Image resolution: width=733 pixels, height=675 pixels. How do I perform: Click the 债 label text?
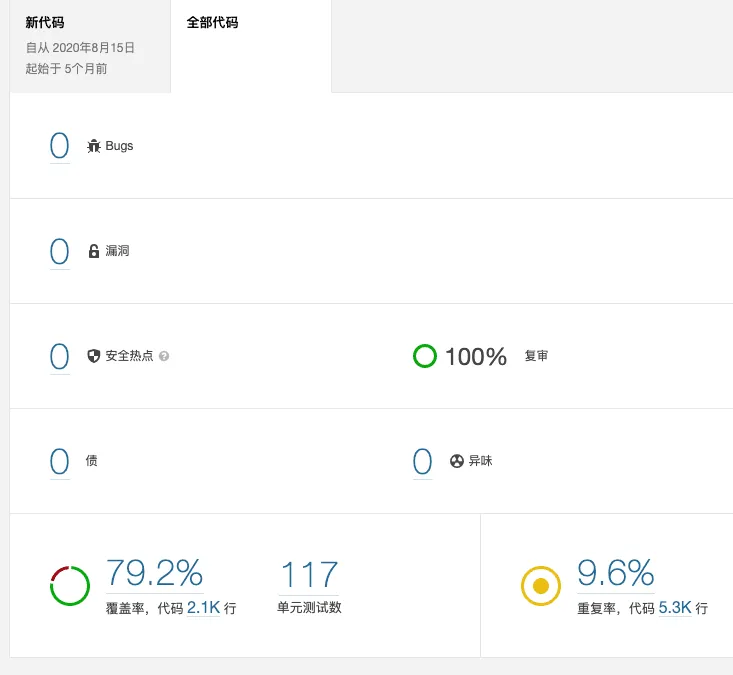coord(92,460)
